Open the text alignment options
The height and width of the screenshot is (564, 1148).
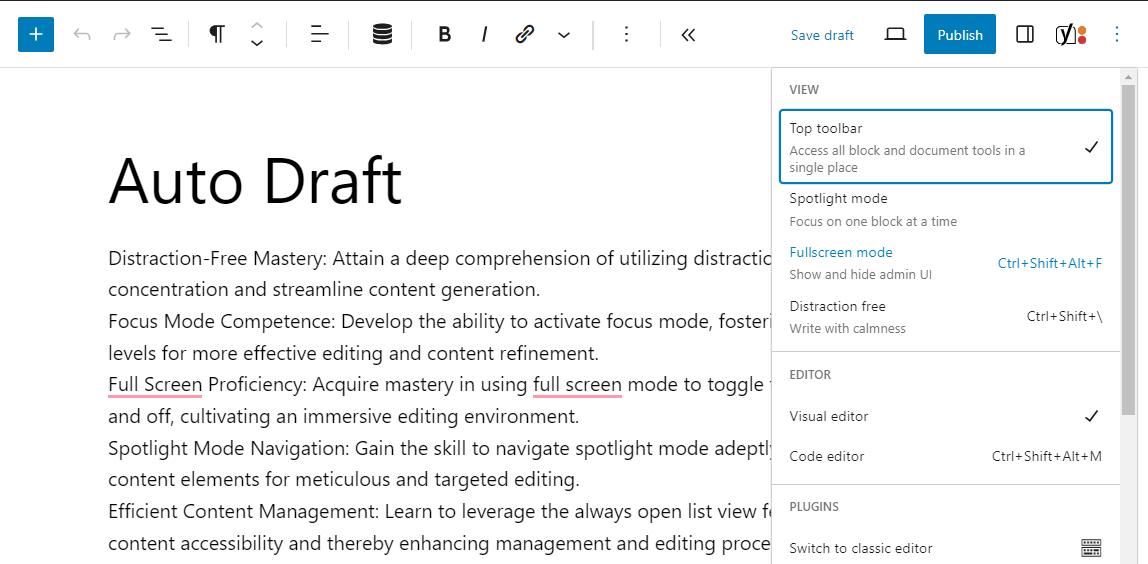[x=319, y=35]
